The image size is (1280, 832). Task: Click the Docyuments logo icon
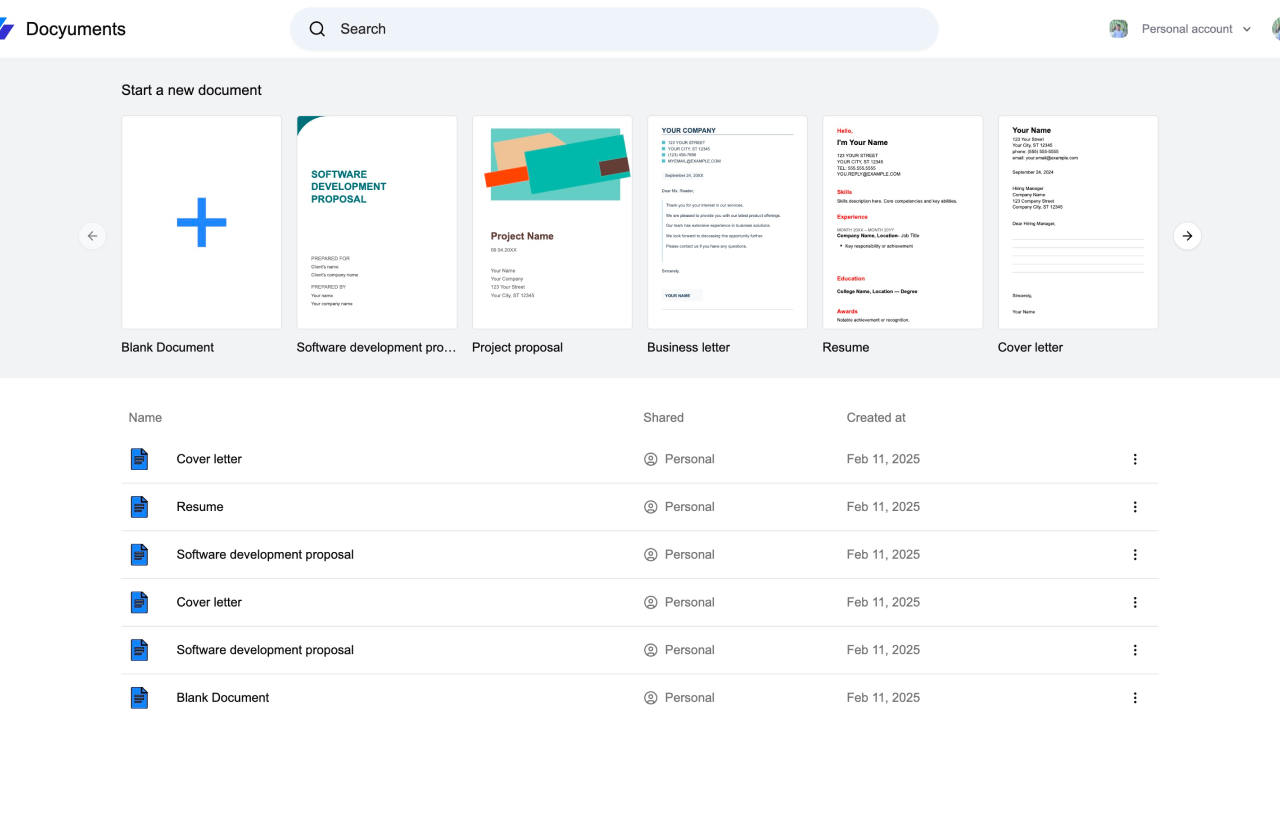click(x=6, y=29)
